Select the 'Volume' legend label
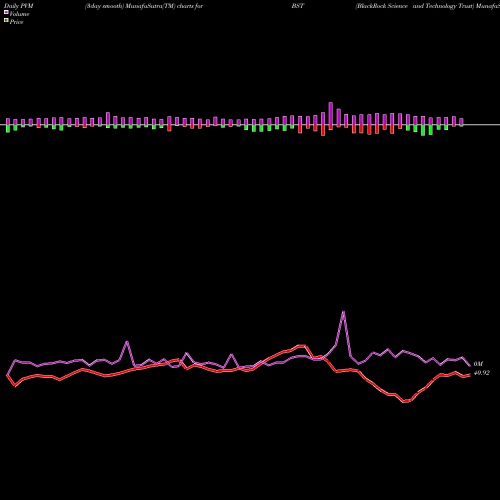Screen dimensions: 500x500 coord(19,14)
